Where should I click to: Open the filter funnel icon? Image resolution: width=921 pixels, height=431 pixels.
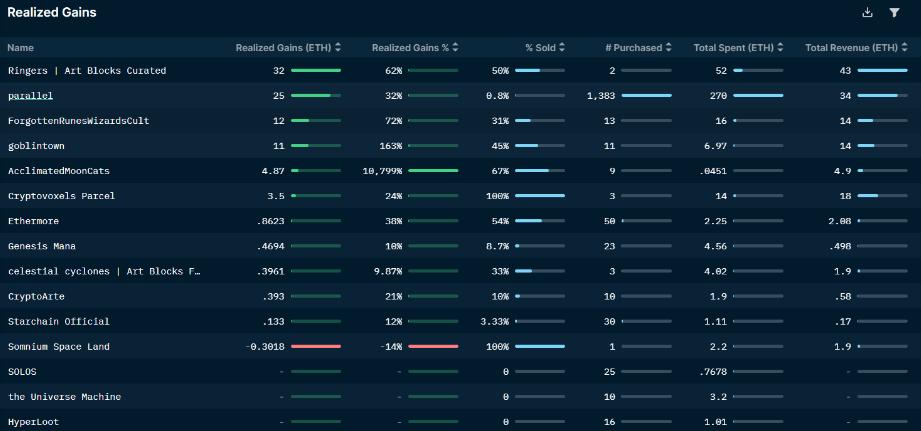(894, 13)
